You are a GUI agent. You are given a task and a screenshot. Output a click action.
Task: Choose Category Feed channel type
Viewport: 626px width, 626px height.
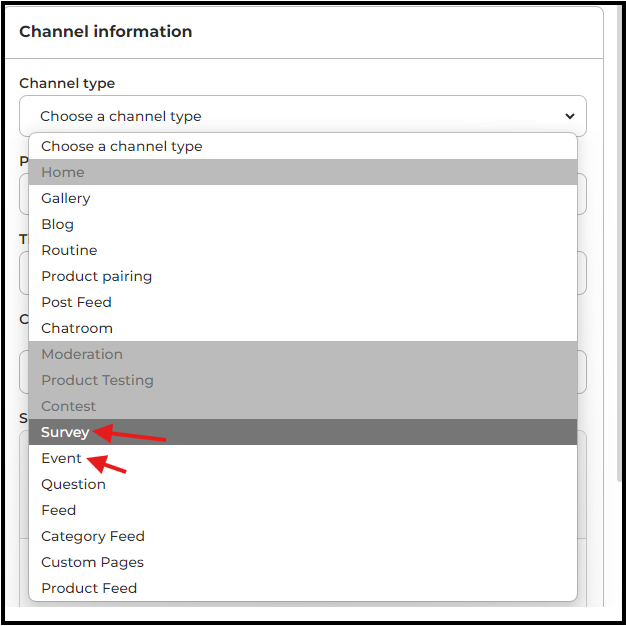click(x=303, y=536)
